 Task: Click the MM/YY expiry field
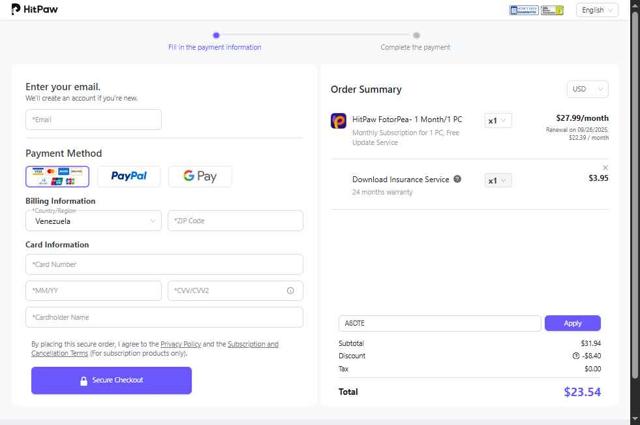click(93, 291)
